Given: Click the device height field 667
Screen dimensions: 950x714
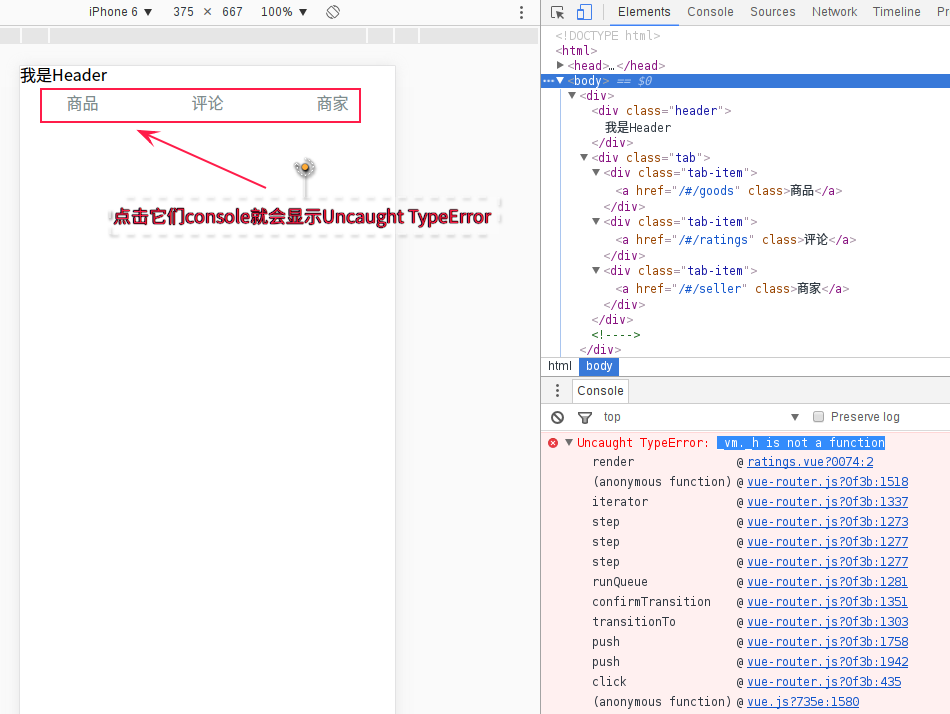Looking at the screenshot, I should (x=232, y=12).
